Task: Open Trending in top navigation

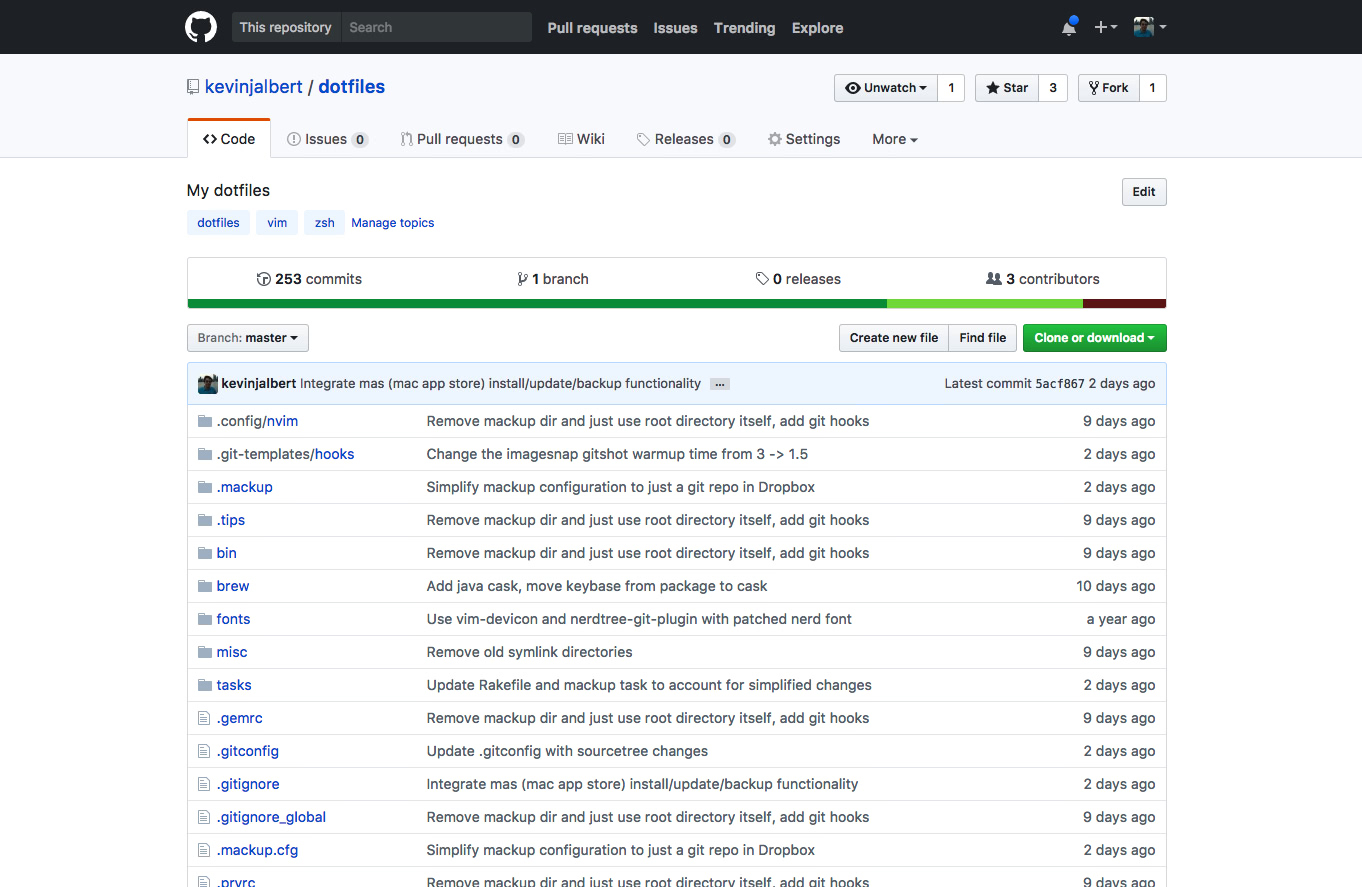Action: [744, 28]
